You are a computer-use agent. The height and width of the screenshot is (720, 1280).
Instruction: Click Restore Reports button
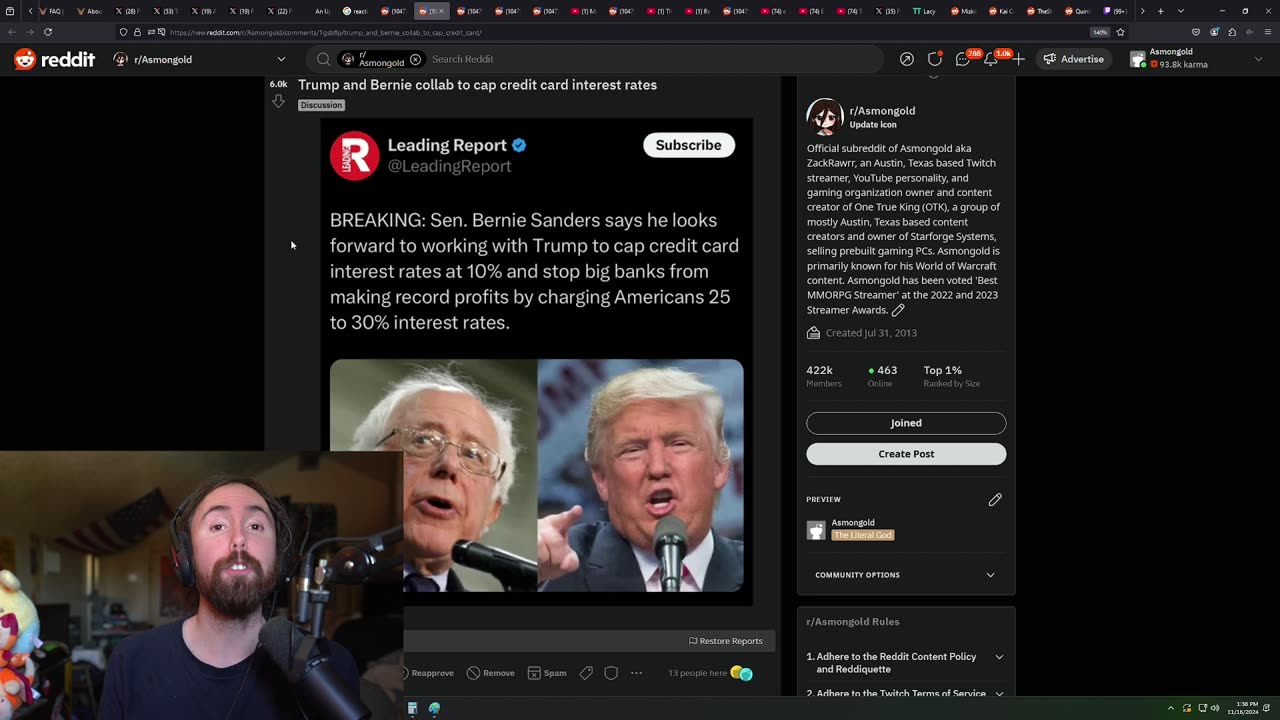pos(726,641)
